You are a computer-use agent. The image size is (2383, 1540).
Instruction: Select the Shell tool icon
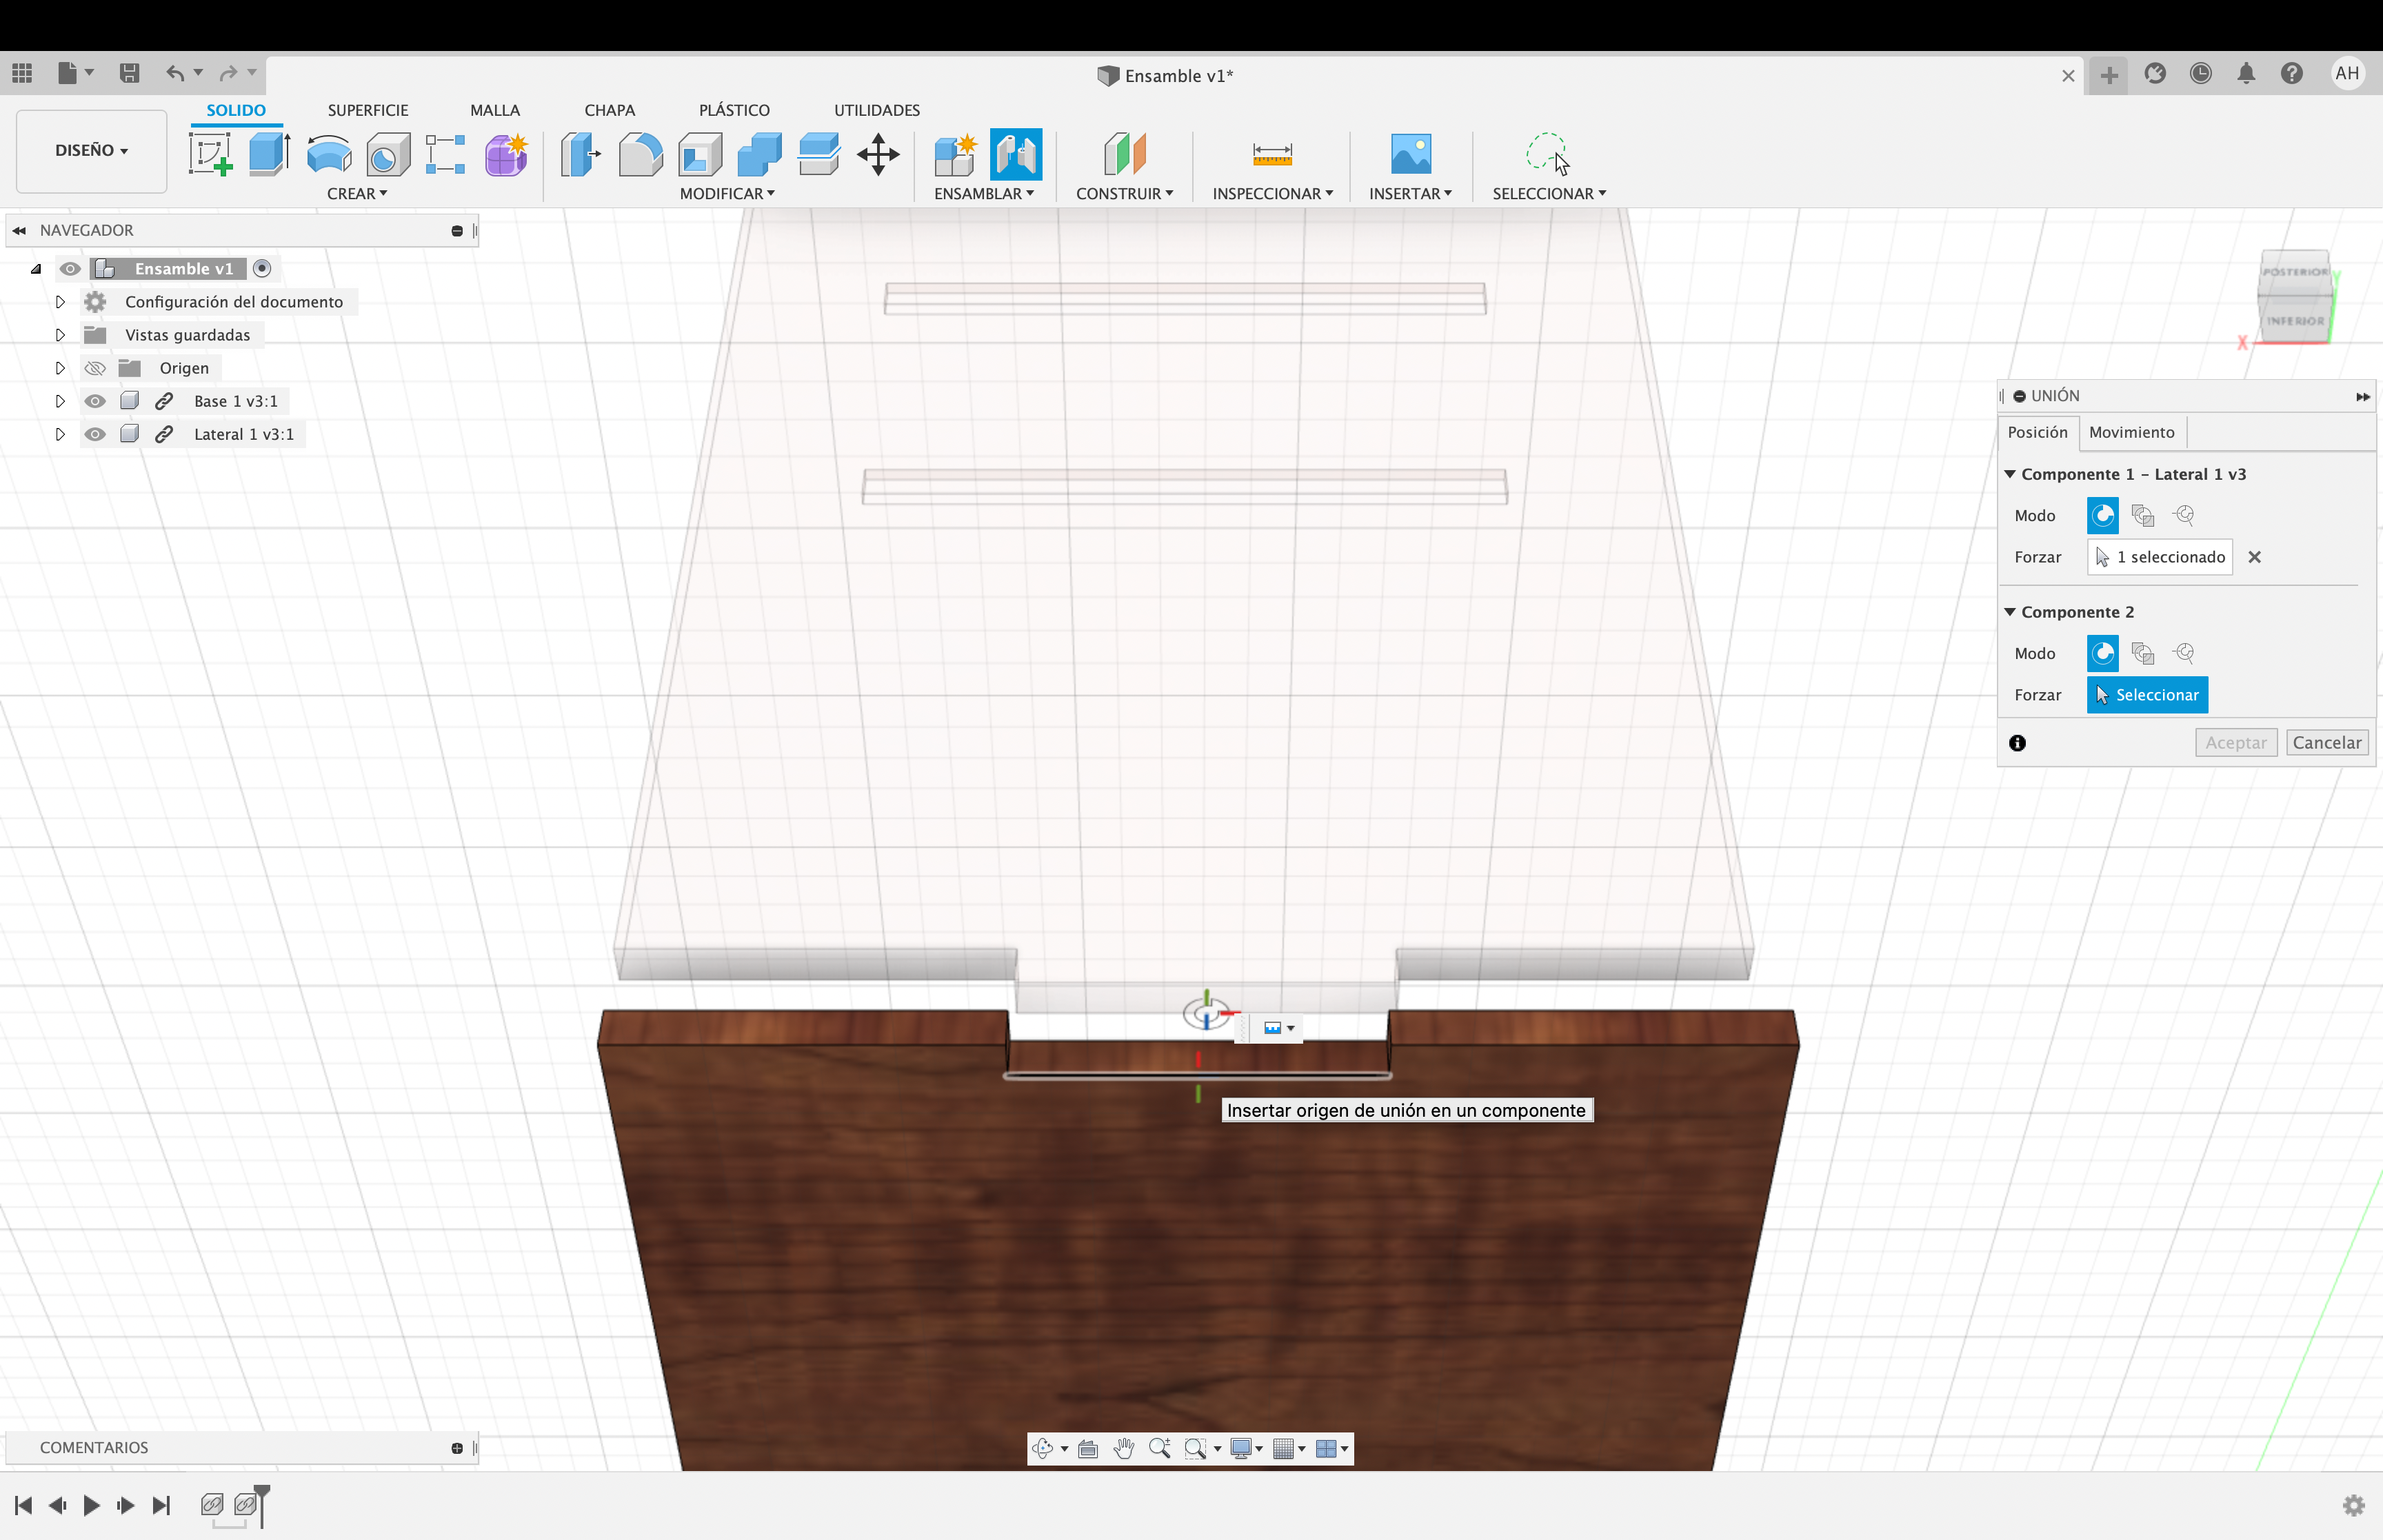point(700,155)
